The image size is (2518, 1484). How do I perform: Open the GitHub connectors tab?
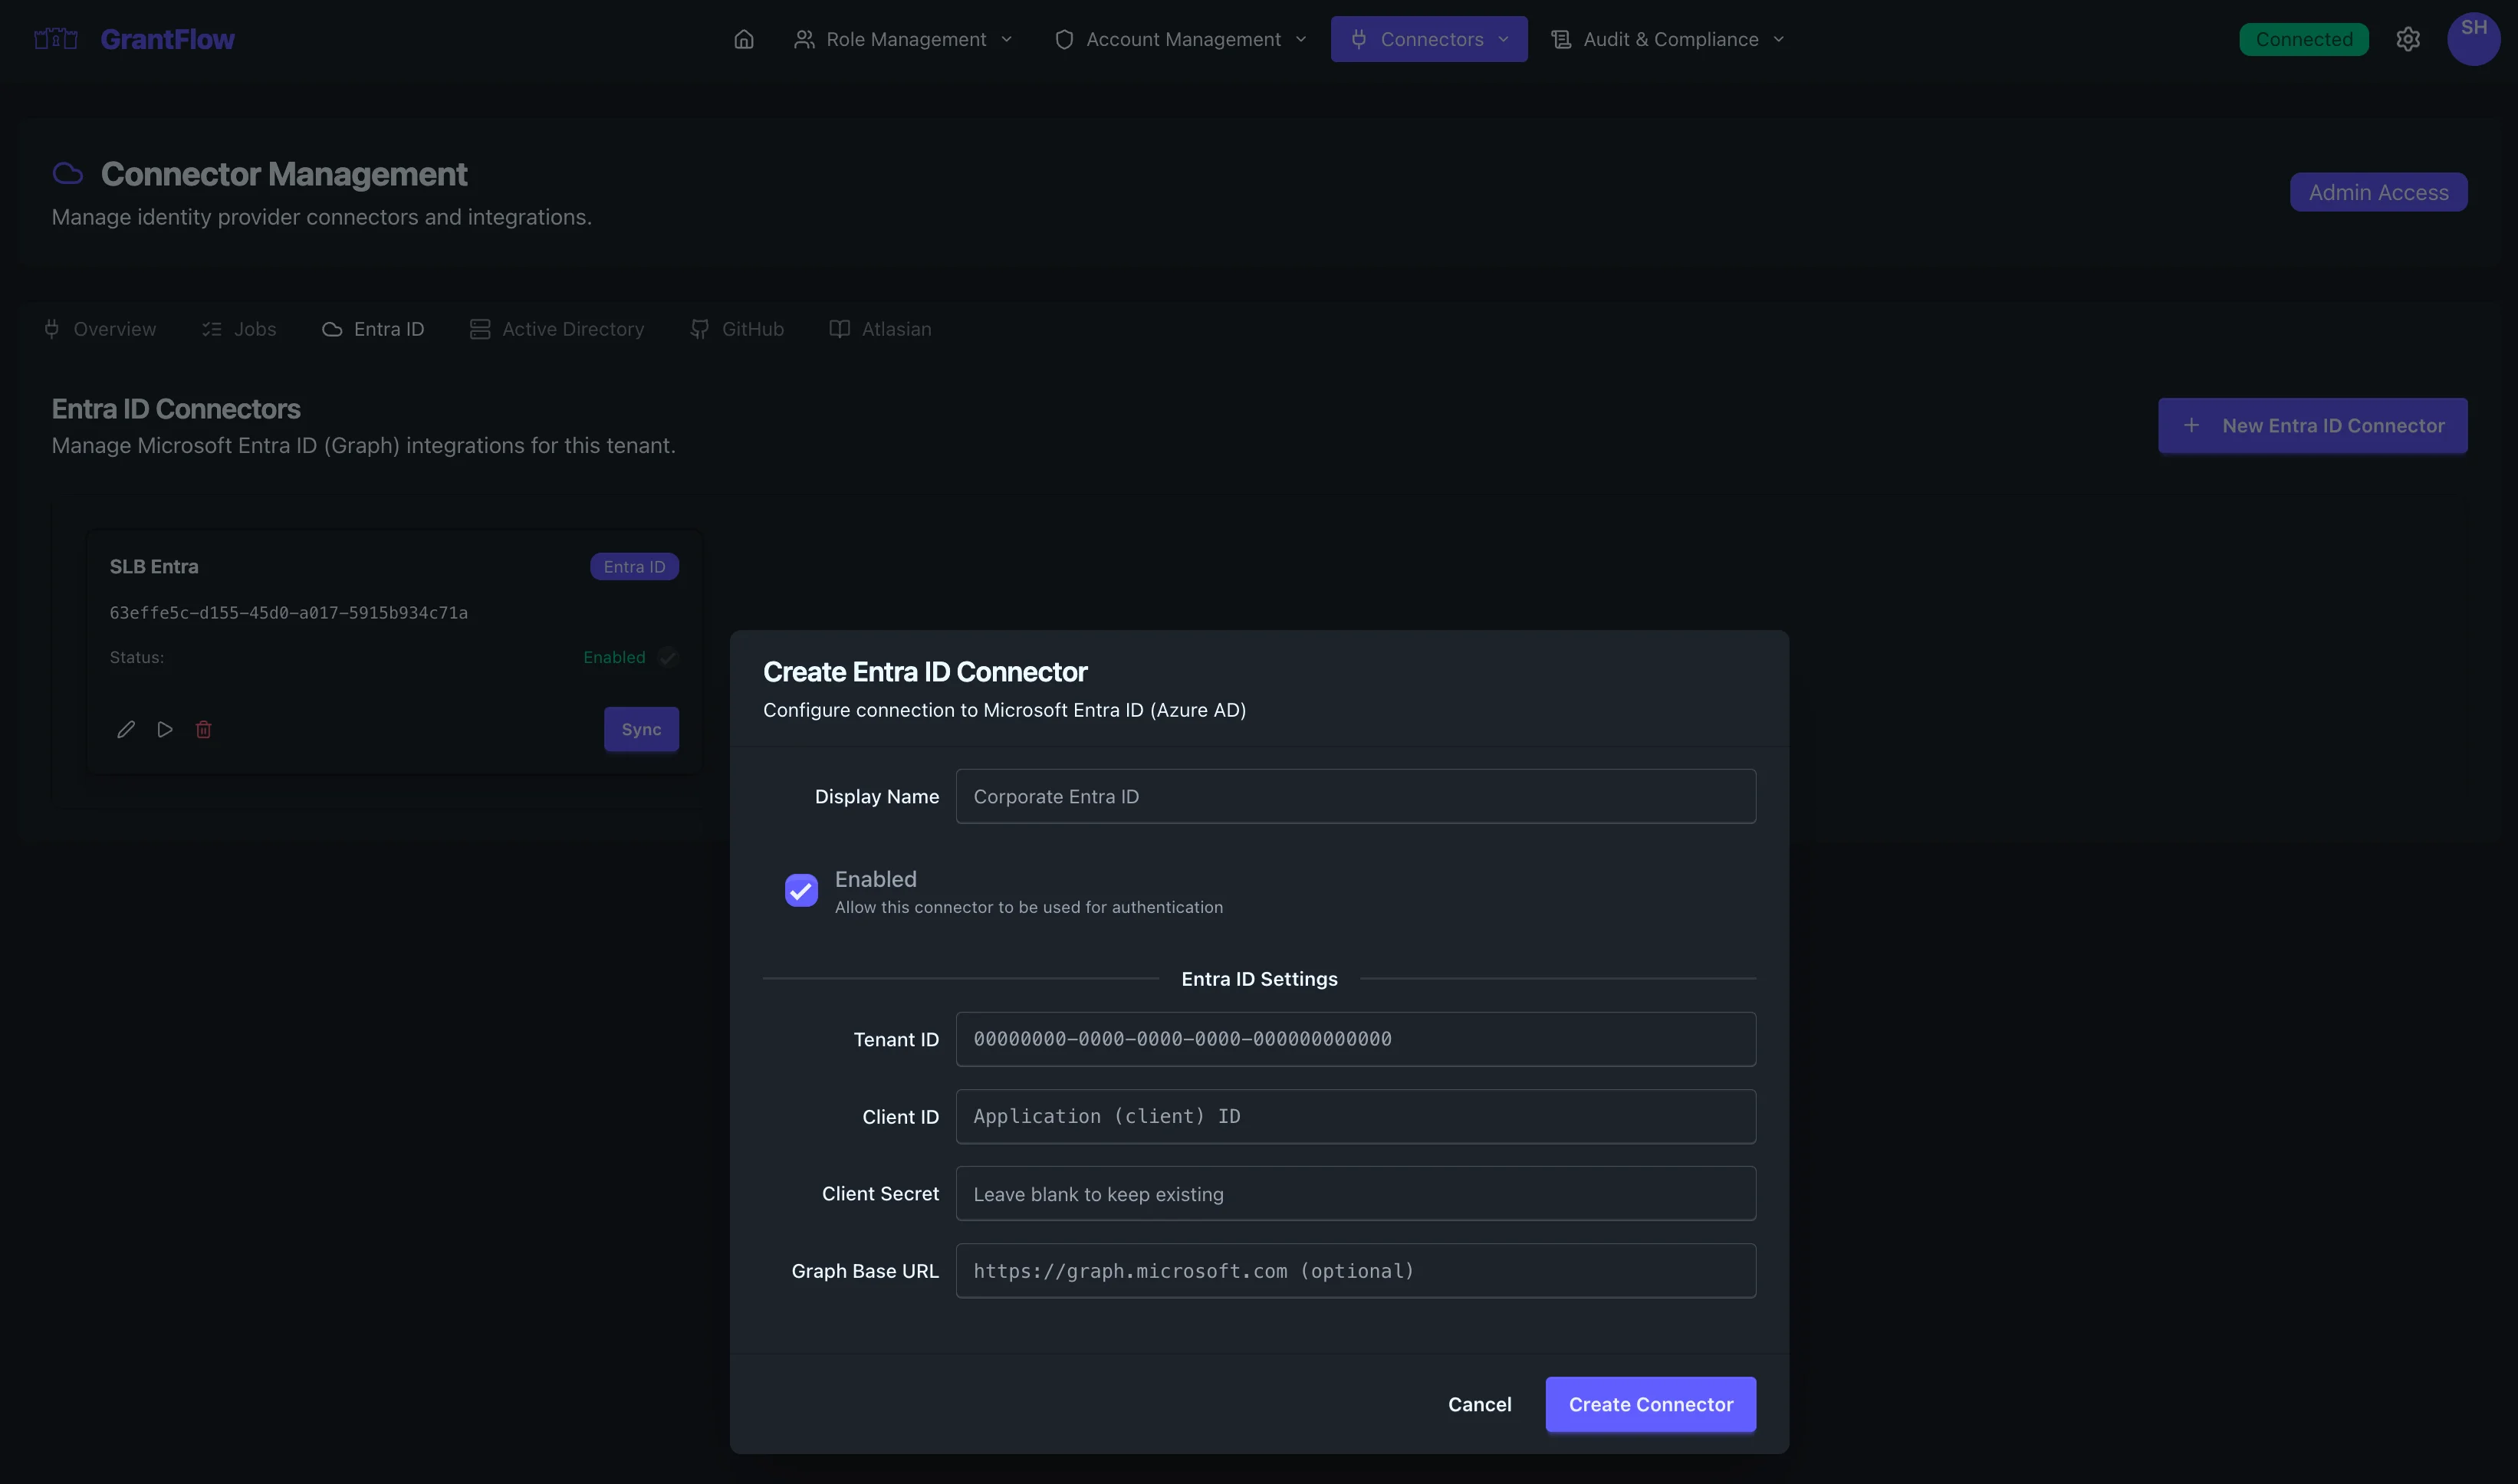pos(737,329)
